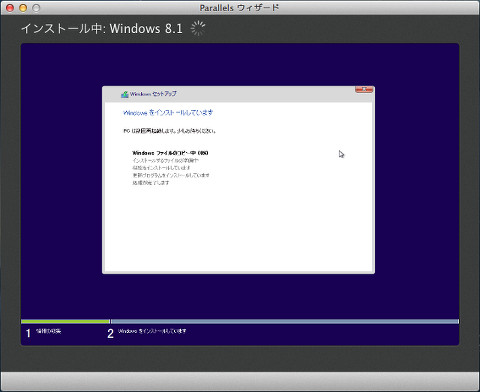
Task: Click the gray zoom button of Parallels wizard
Action: pos(36,8)
